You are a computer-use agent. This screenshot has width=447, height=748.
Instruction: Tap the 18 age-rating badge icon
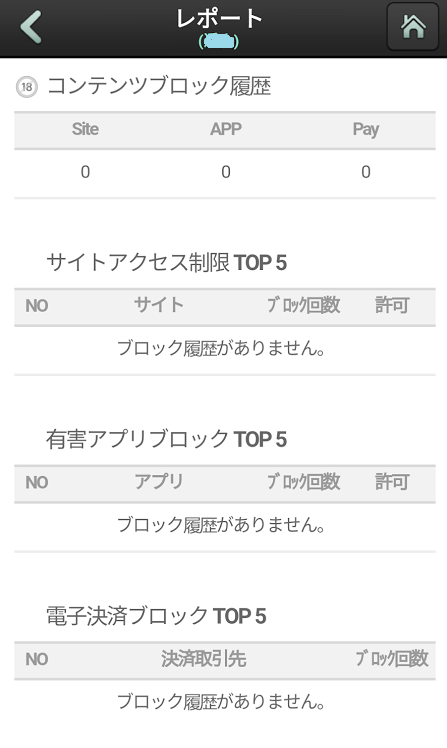(x=27, y=87)
